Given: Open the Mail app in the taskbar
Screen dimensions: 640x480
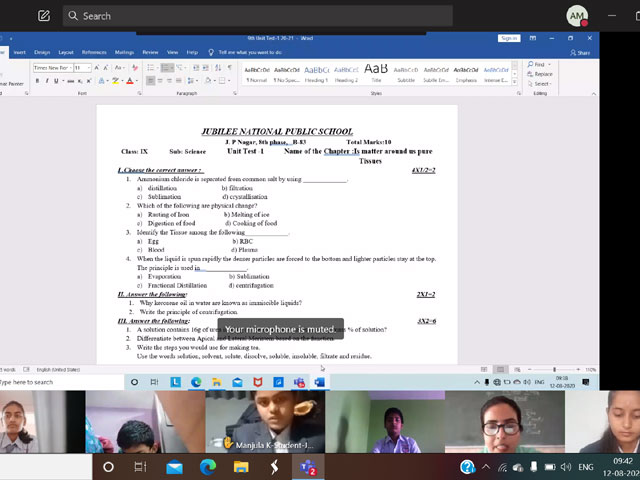Looking at the screenshot, I should pos(175,467).
